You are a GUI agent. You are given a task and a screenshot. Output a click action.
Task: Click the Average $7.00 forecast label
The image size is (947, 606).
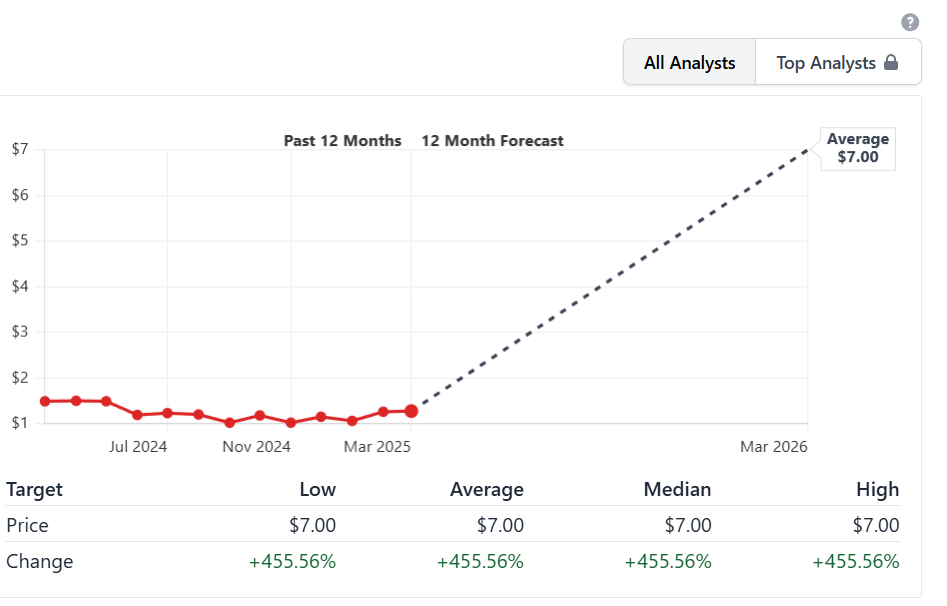pyautogui.click(x=857, y=148)
